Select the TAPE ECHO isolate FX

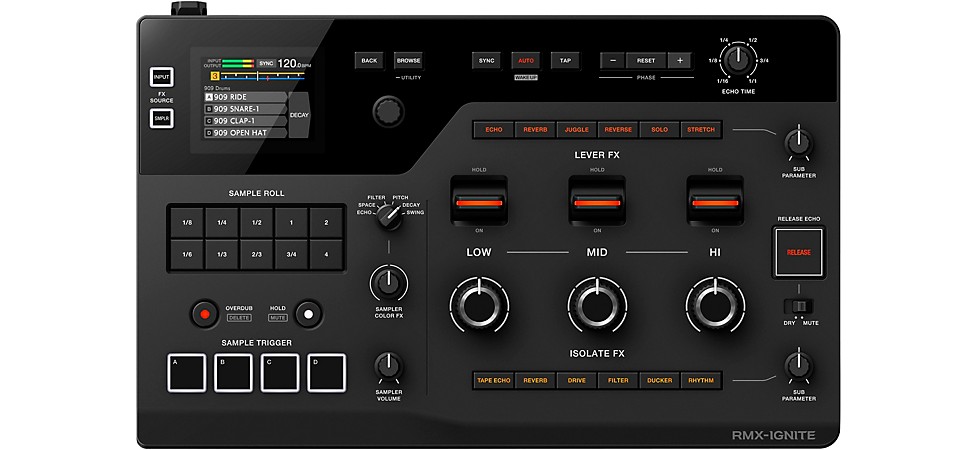pos(494,380)
